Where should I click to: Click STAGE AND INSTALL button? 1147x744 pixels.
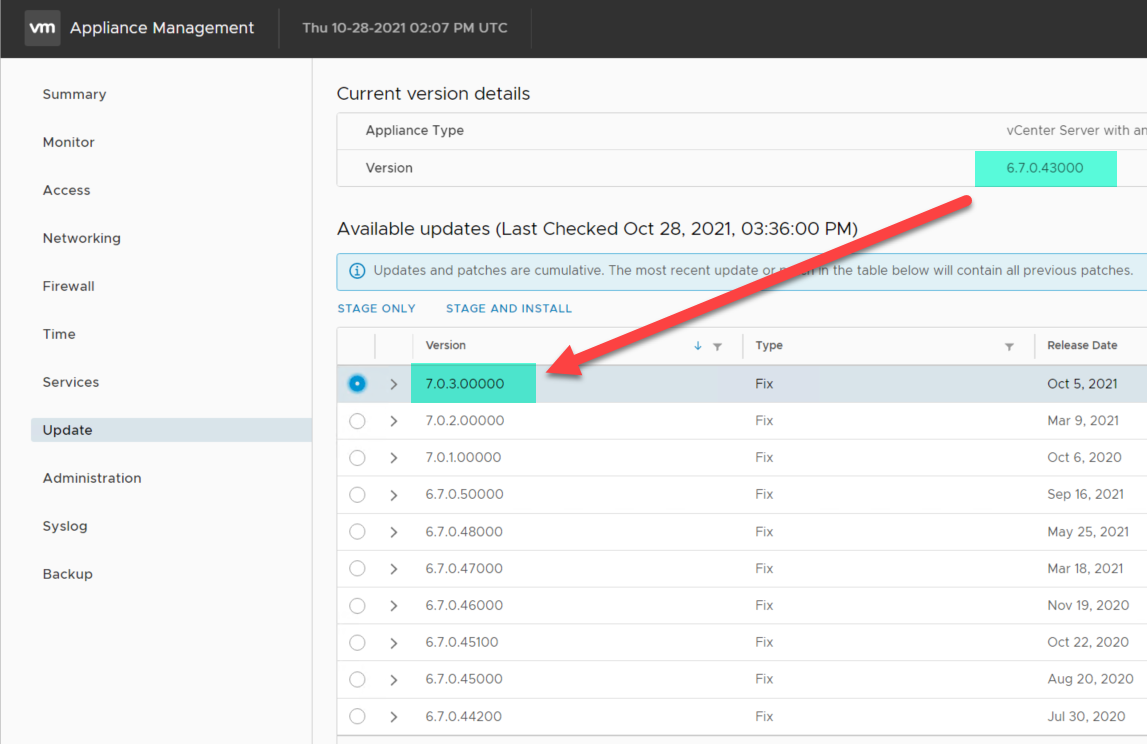[x=509, y=308]
